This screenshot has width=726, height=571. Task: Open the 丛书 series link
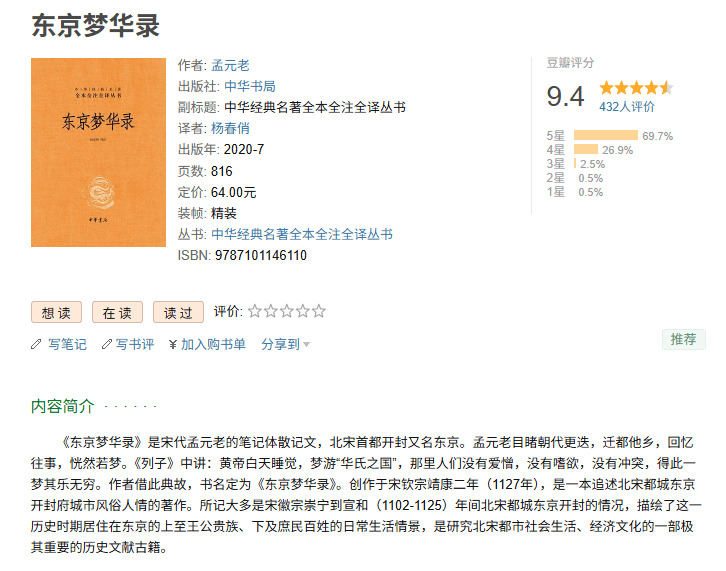(301, 234)
